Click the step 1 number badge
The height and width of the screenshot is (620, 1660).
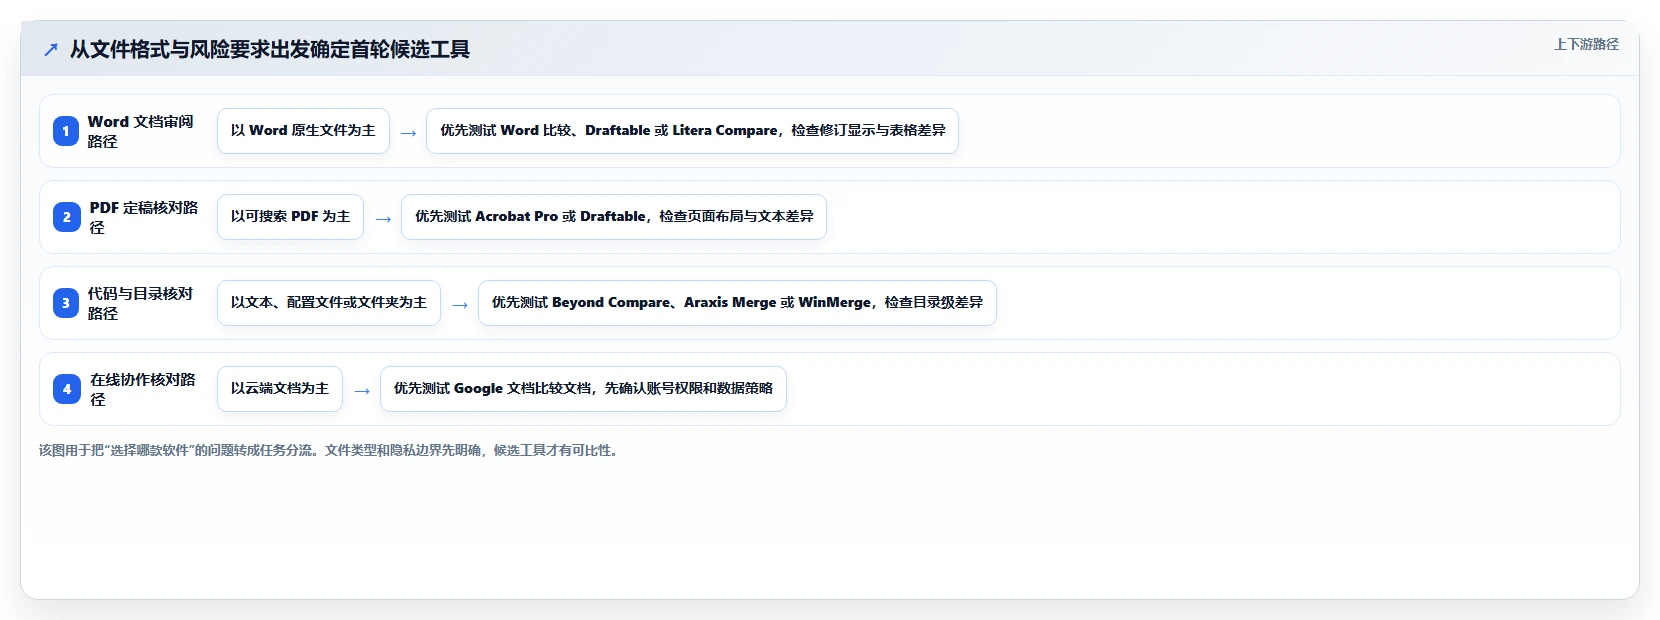(66, 131)
